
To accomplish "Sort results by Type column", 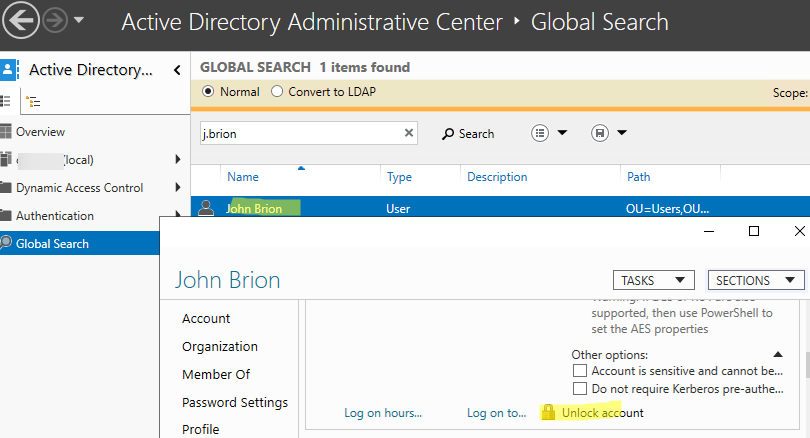I will point(399,177).
